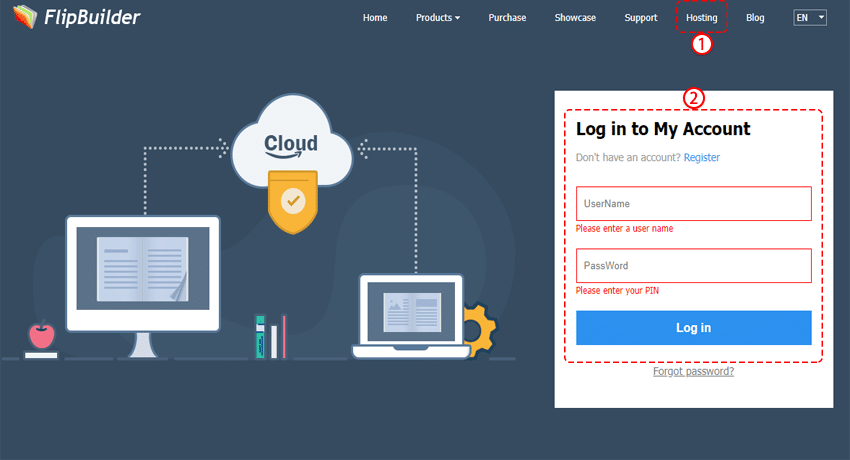Open the Purchase page
The height and width of the screenshot is (460, 850).
[x=507, y=18]
